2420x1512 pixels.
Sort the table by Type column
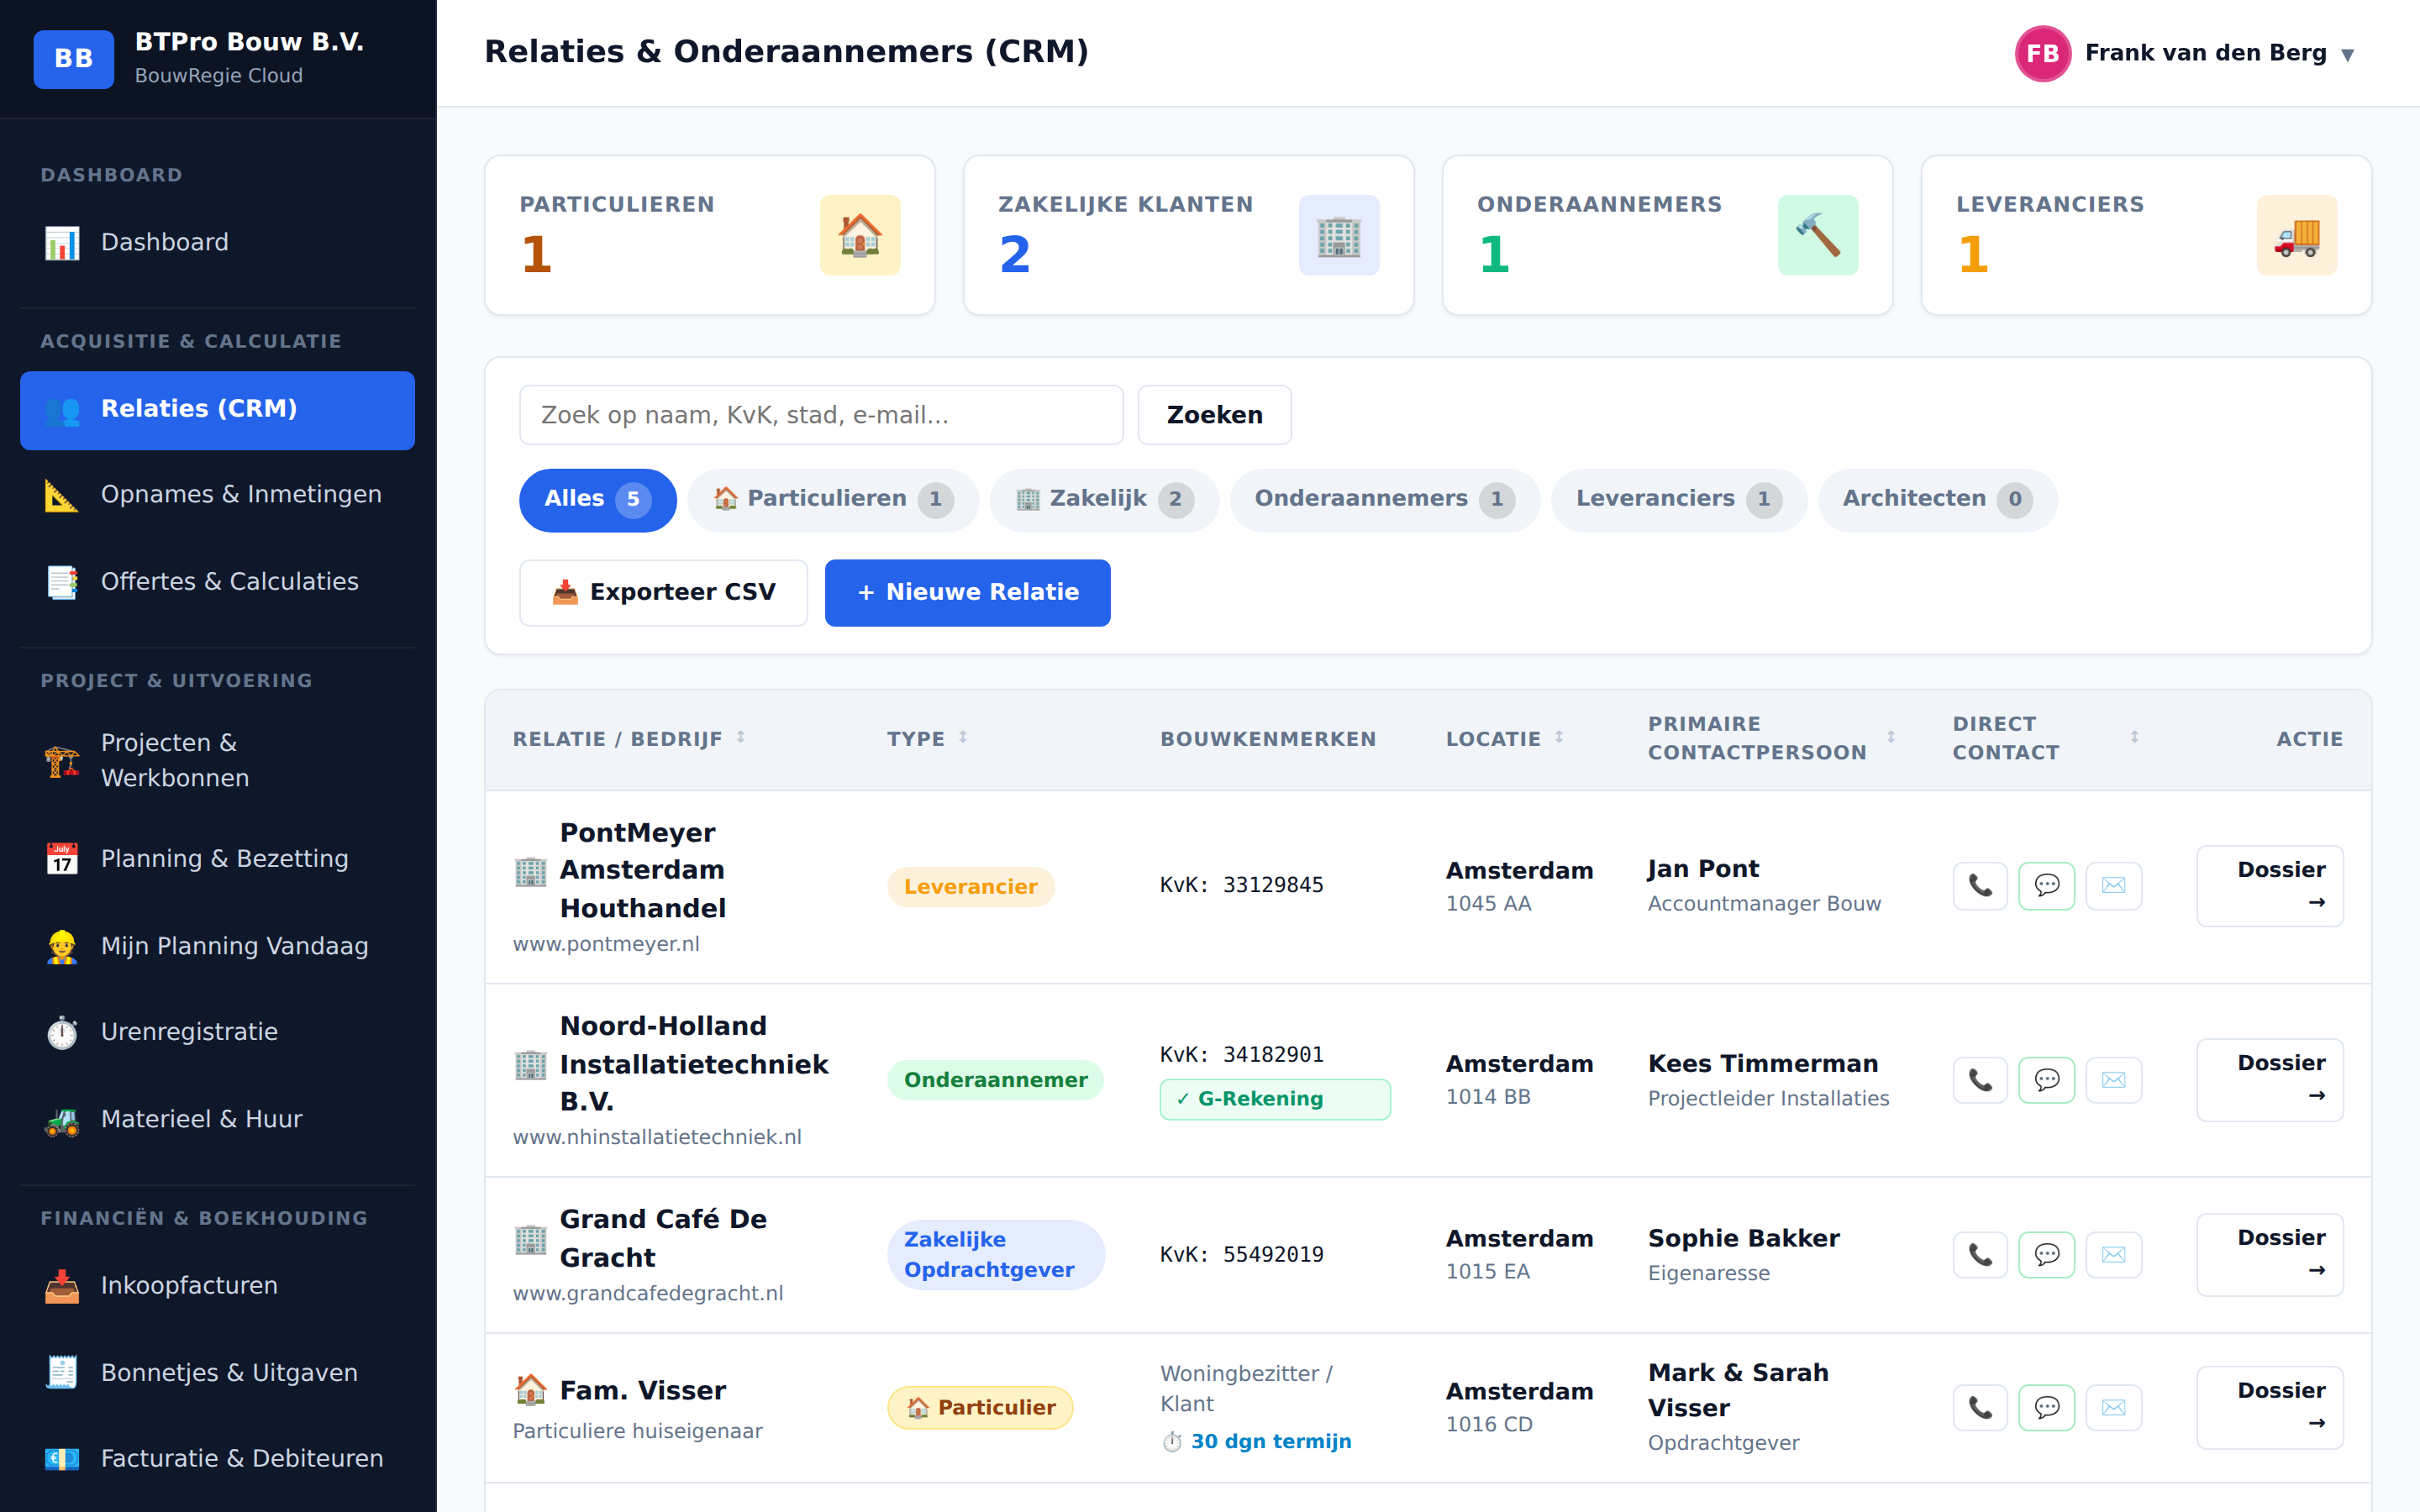pos(927,739)
